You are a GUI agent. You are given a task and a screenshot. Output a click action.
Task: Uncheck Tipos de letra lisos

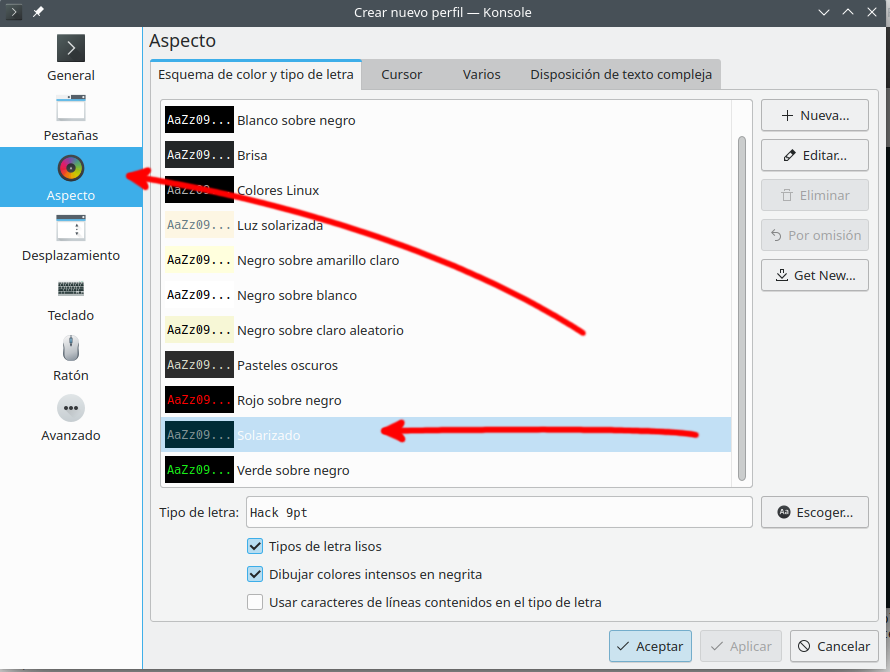(255, 546)
